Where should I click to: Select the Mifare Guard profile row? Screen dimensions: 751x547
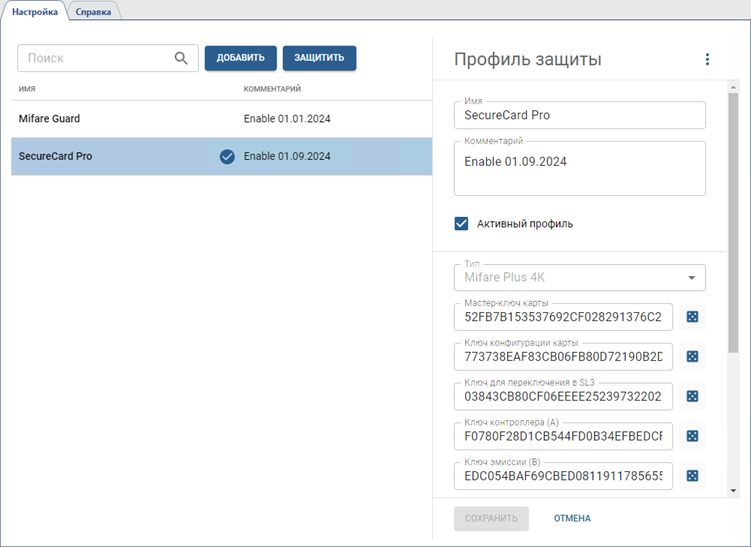coord(120,118)
